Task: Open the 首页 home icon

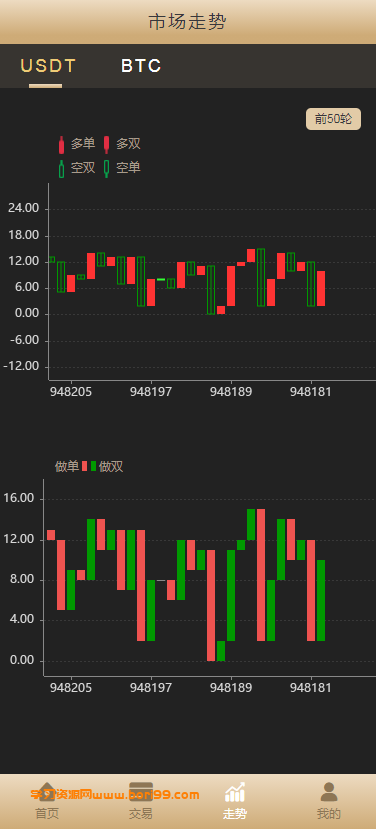Action: point(47,792)
